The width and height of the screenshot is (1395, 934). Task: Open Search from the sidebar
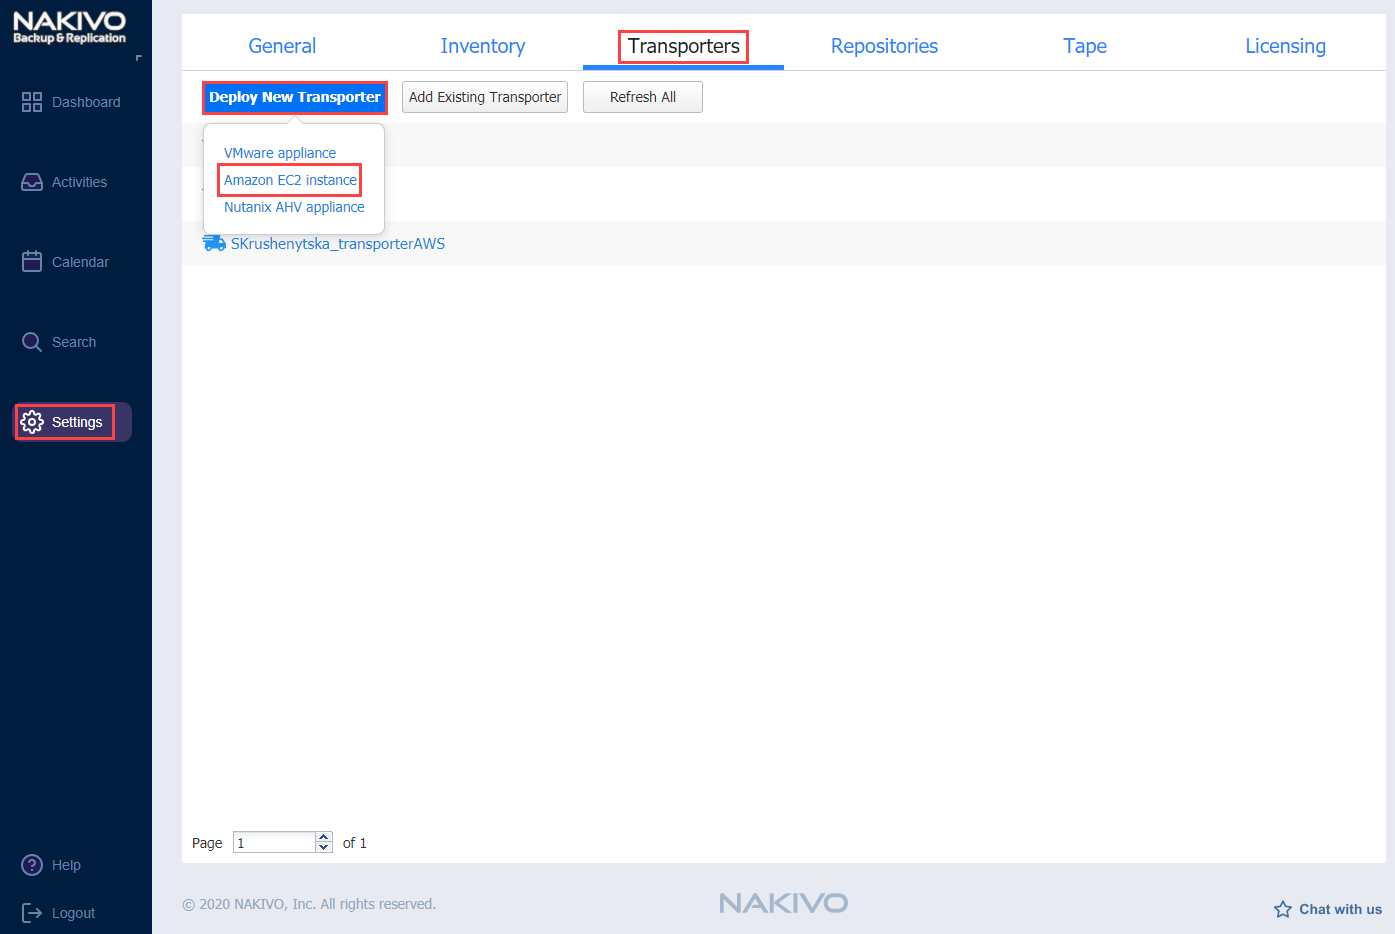coord(74,342)
